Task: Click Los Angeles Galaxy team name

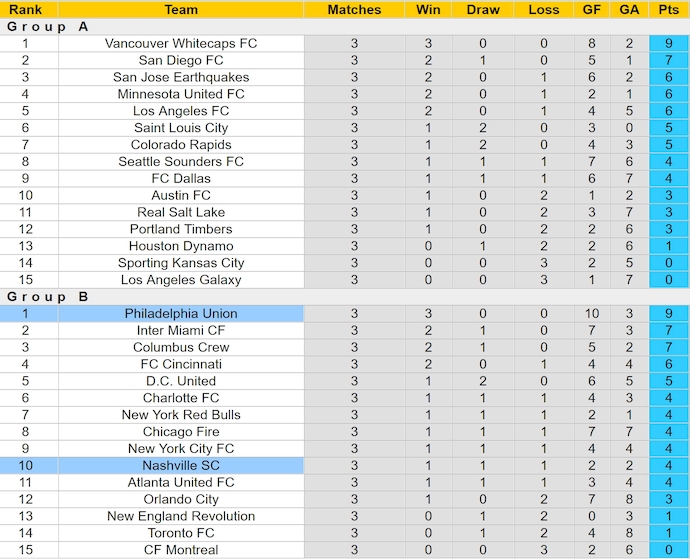Action: 181,279
